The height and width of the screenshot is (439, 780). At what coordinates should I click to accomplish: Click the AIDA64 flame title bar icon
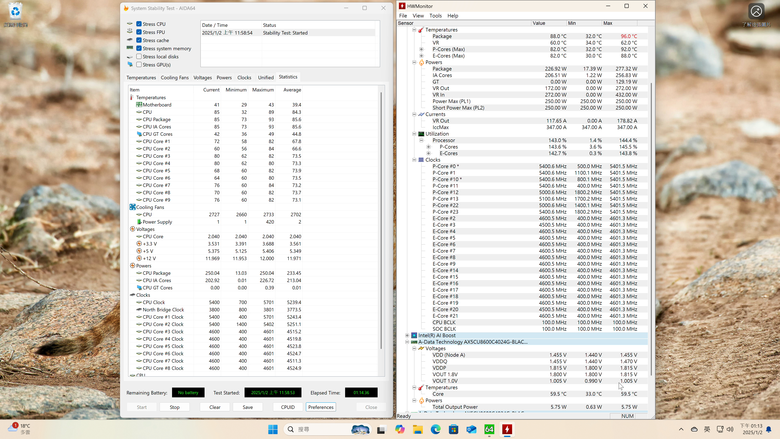(x=126, y=8)
